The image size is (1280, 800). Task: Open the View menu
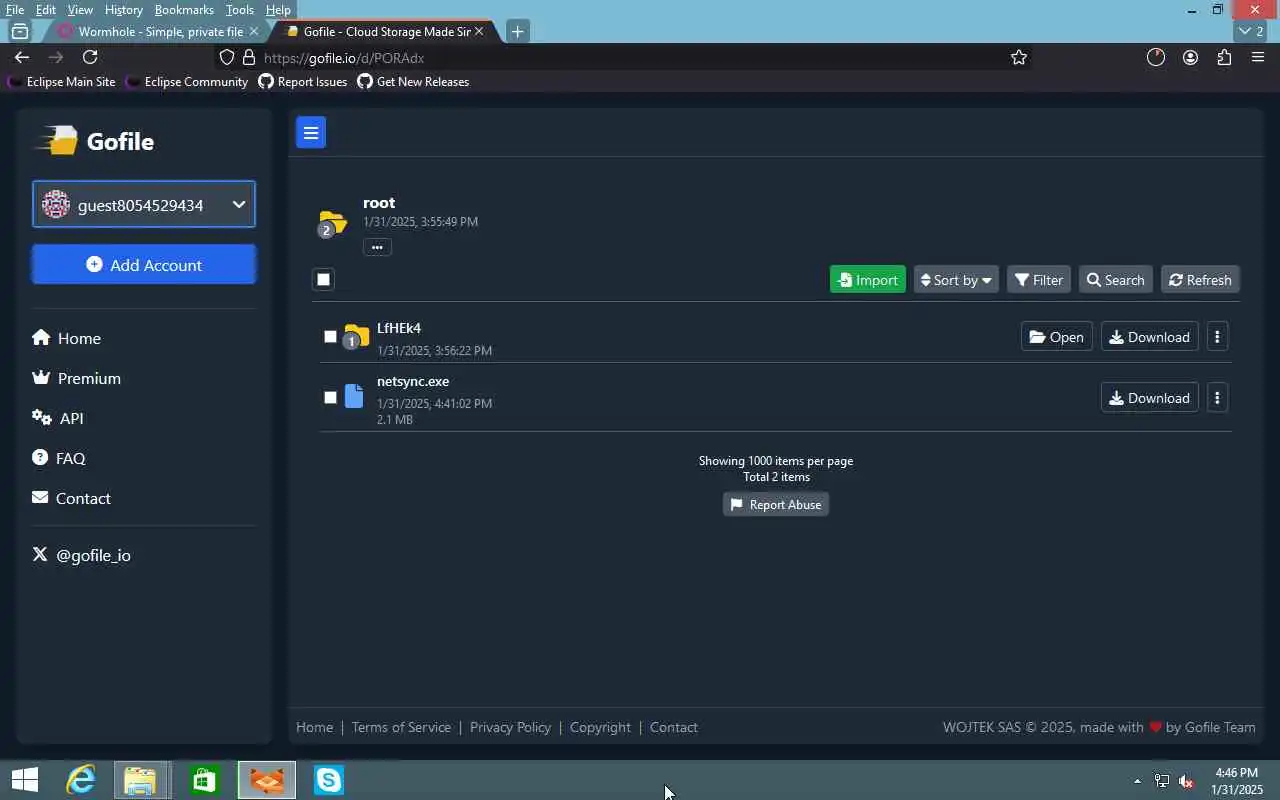coord(80,10)
